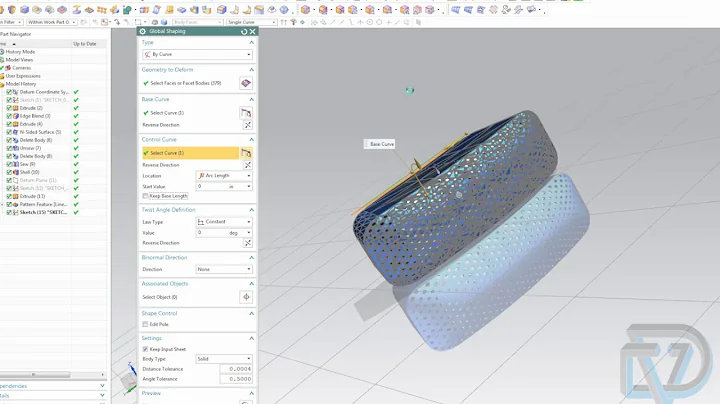Open the Law Type Constant dropdown
The image size is (720, 404).
(x=224, y=222)
